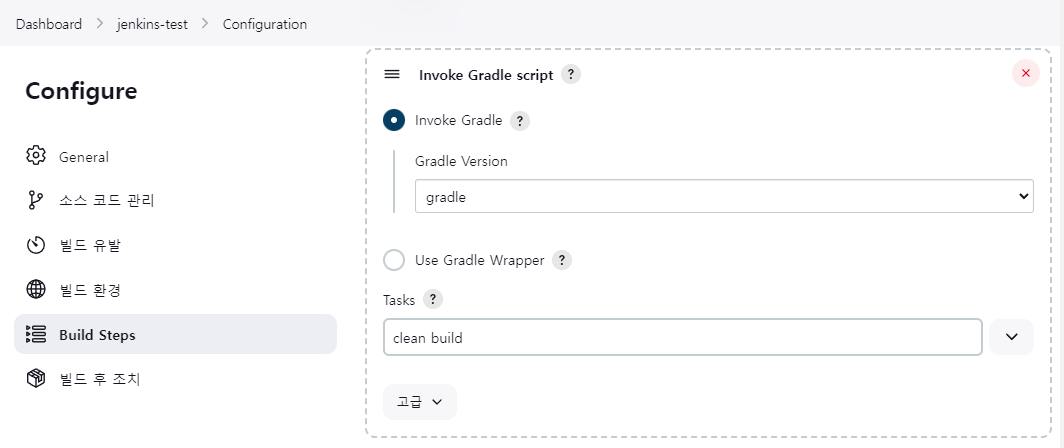The height and width of the screenshot is (448, 1064).
Task: Select the Use Gradle Wrapper radio button
Action: [x=394, y=260]
